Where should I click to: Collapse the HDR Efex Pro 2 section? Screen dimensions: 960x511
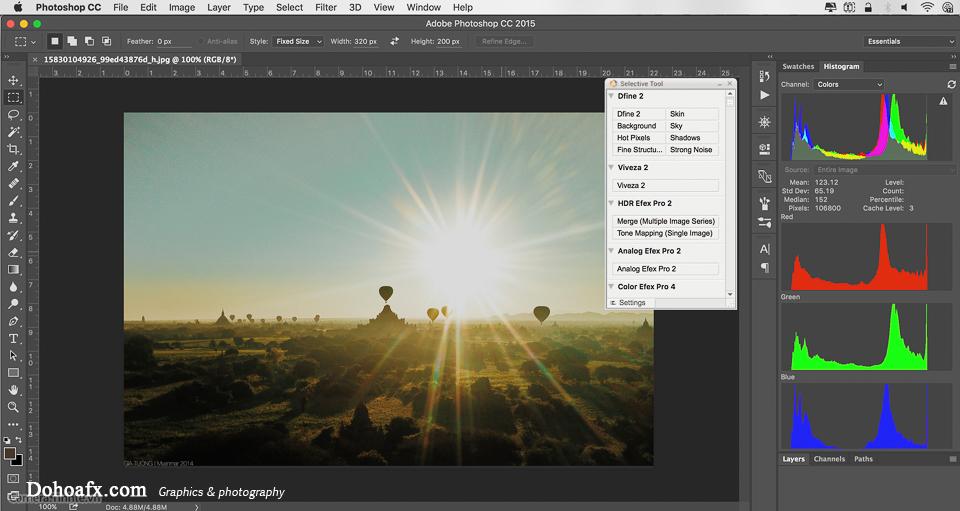pyautogui.click(x=611, y=203)
